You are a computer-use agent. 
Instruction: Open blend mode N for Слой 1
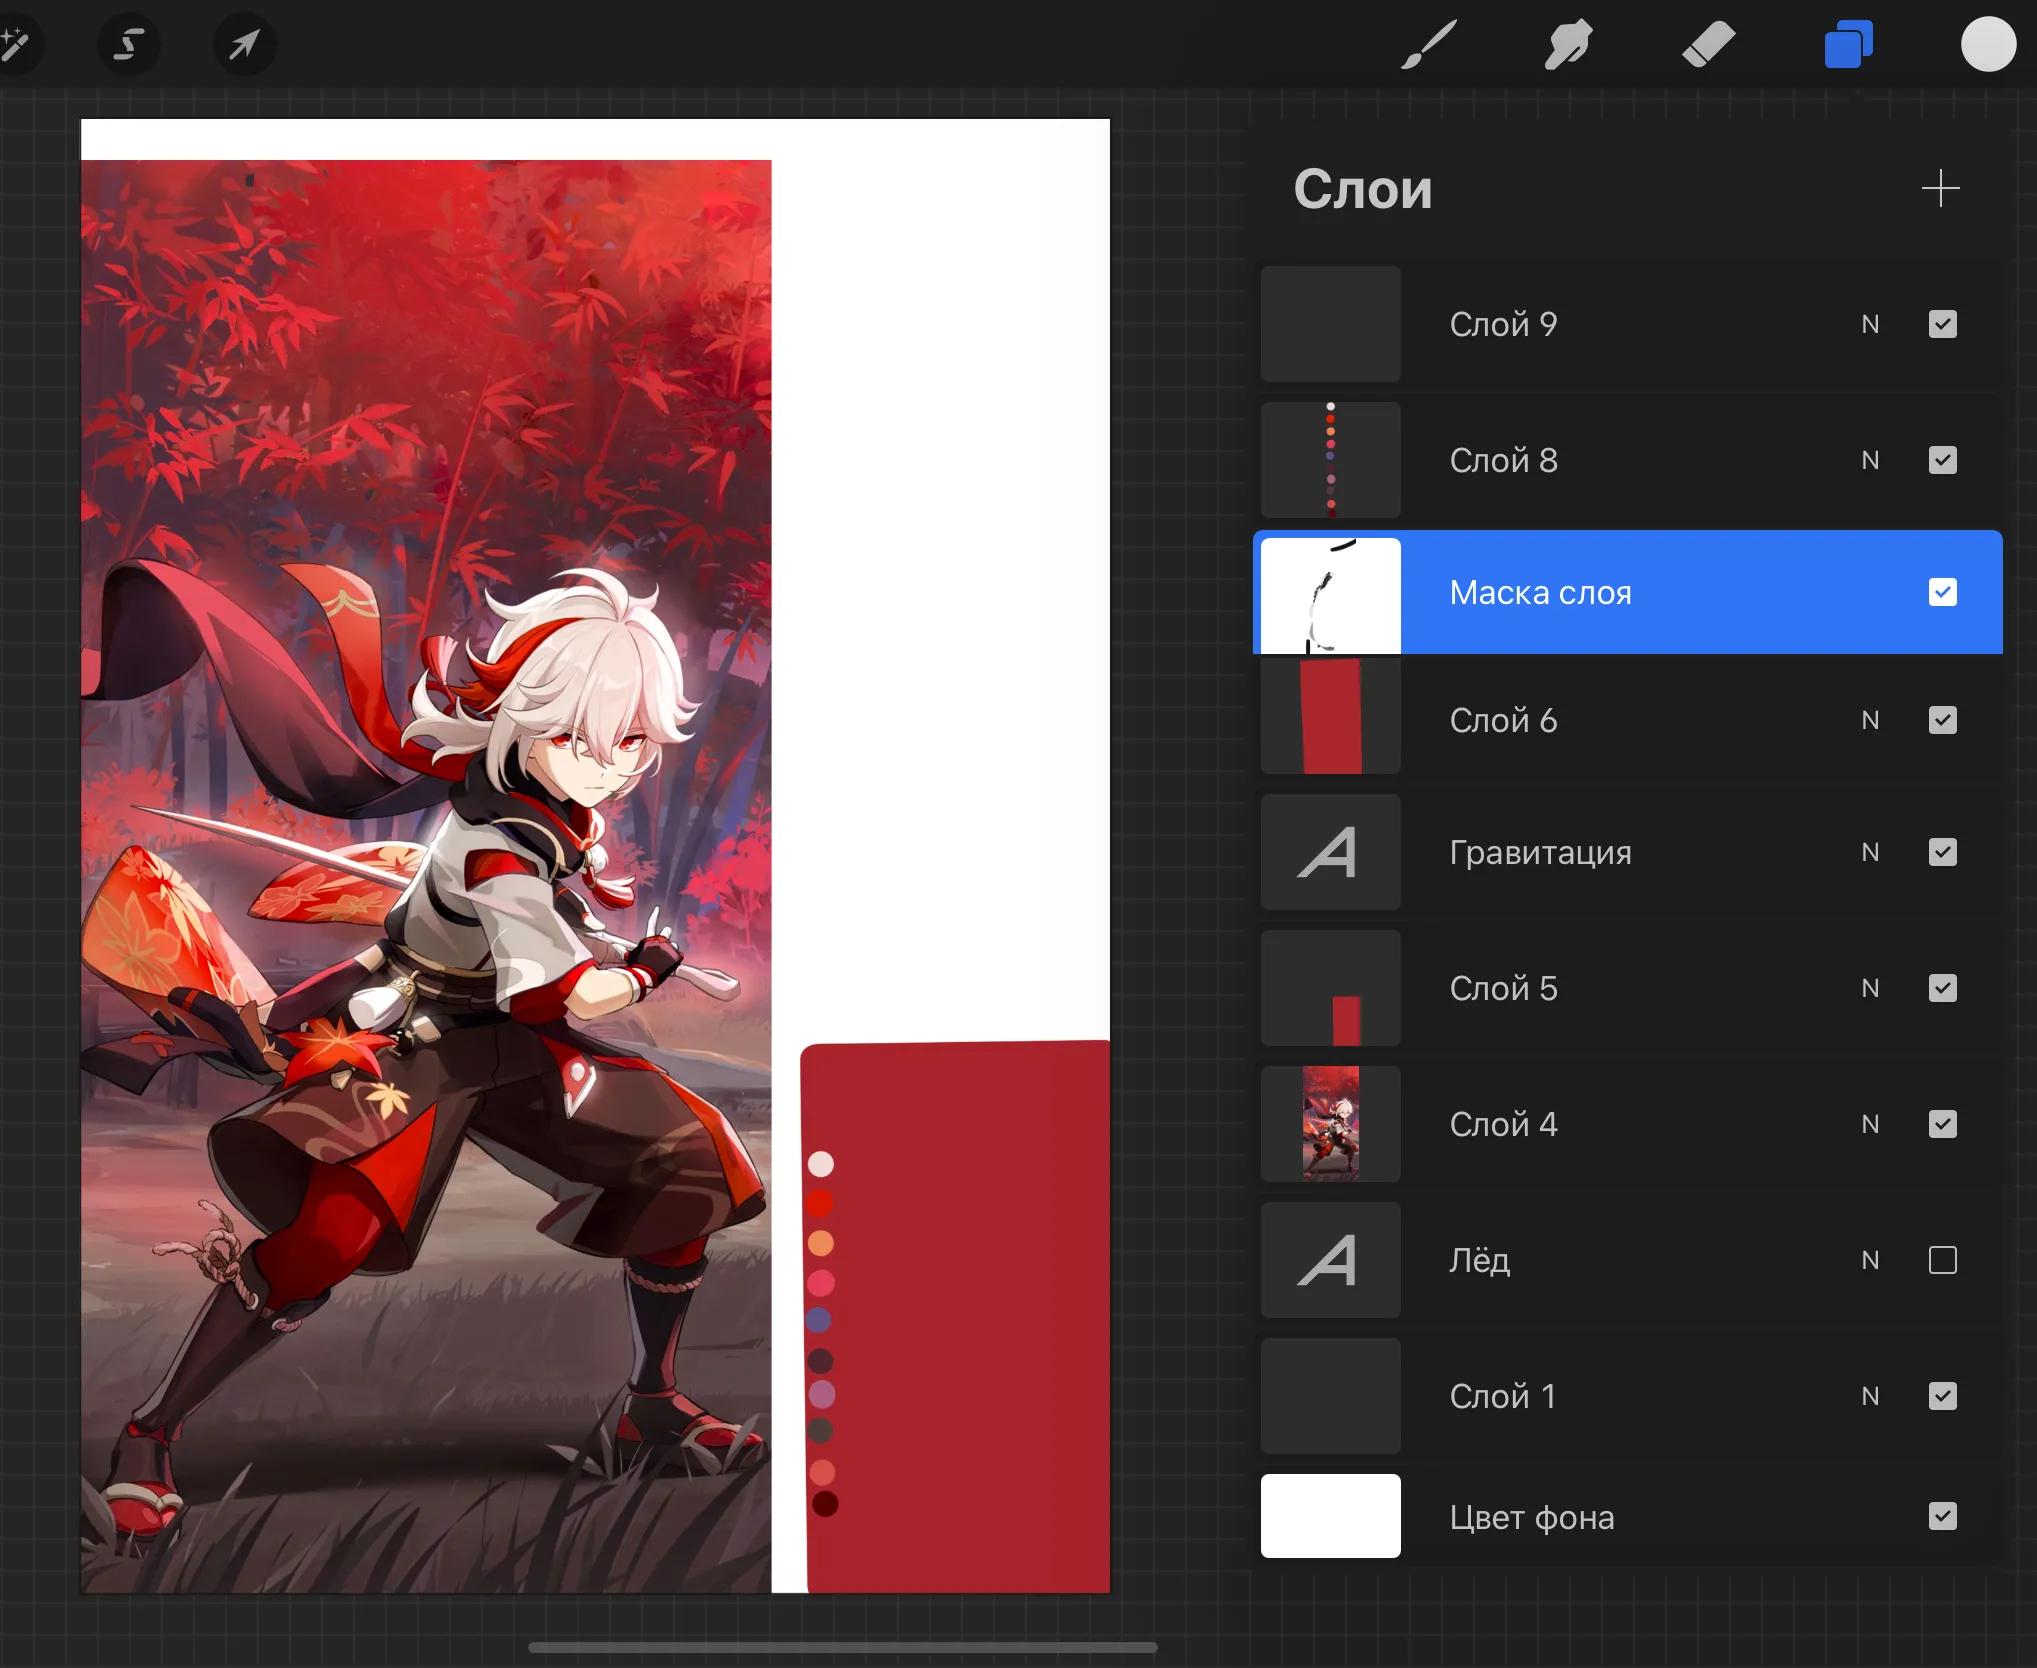click(x=1870, y=1396)
